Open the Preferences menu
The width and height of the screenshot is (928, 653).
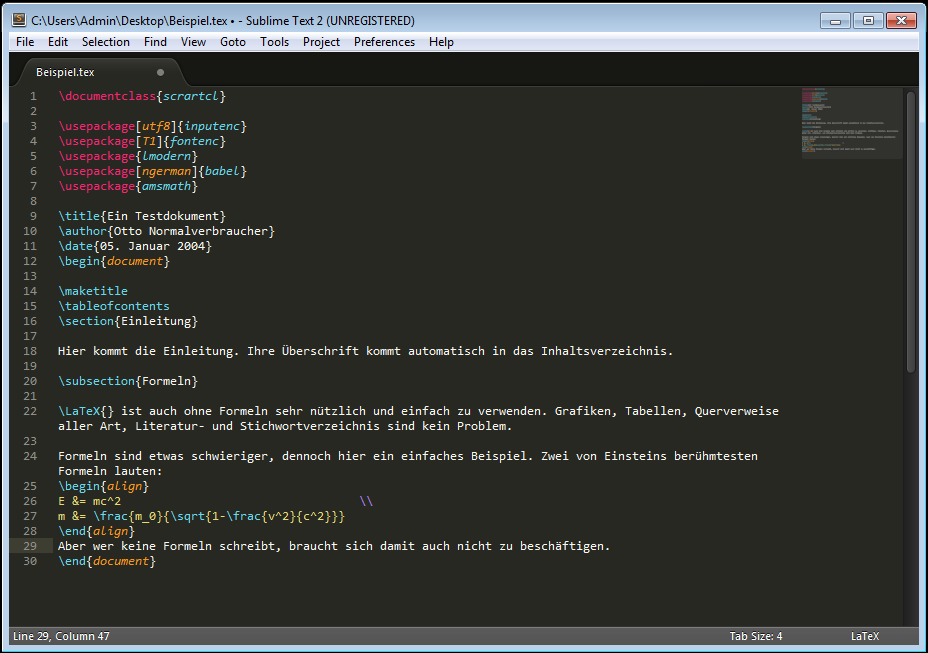click(x=384, y=42)
